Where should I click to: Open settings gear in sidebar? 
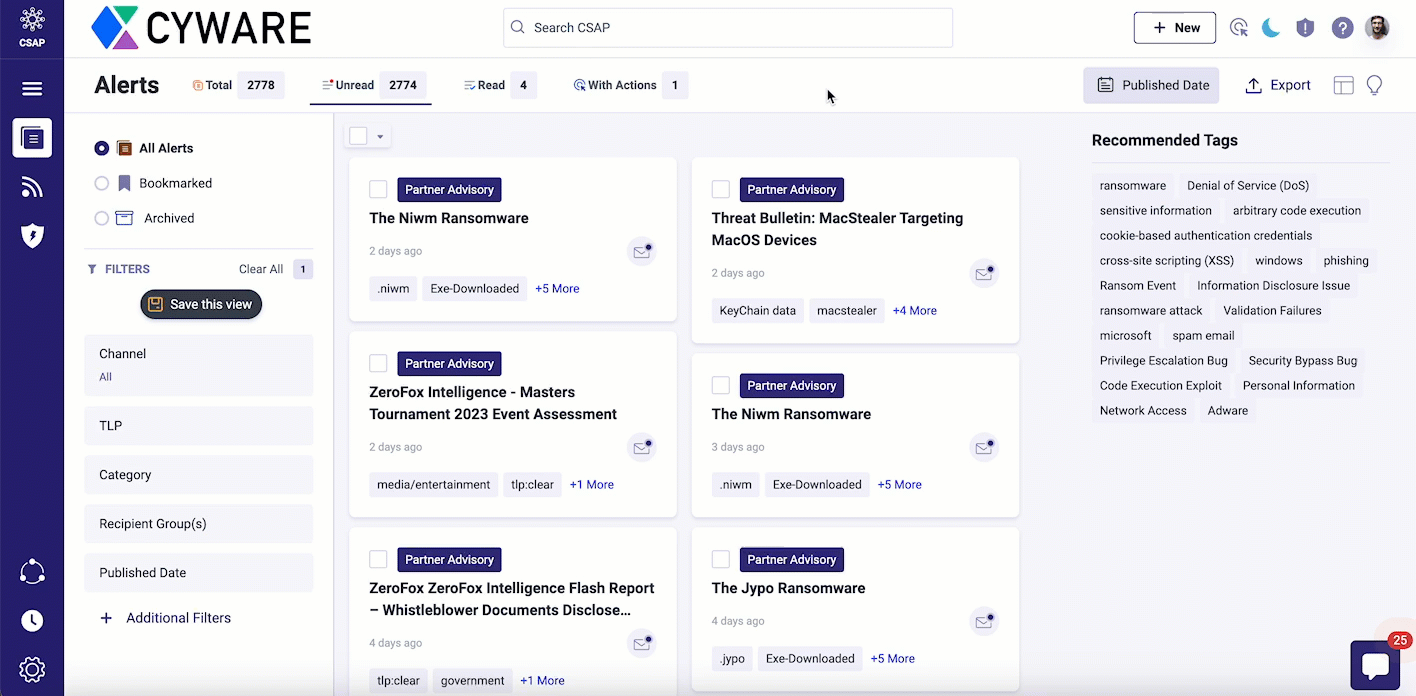click(32, 669)
